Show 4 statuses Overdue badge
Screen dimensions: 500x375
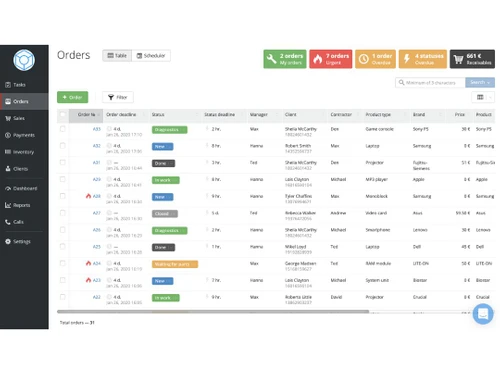(423, 59)
